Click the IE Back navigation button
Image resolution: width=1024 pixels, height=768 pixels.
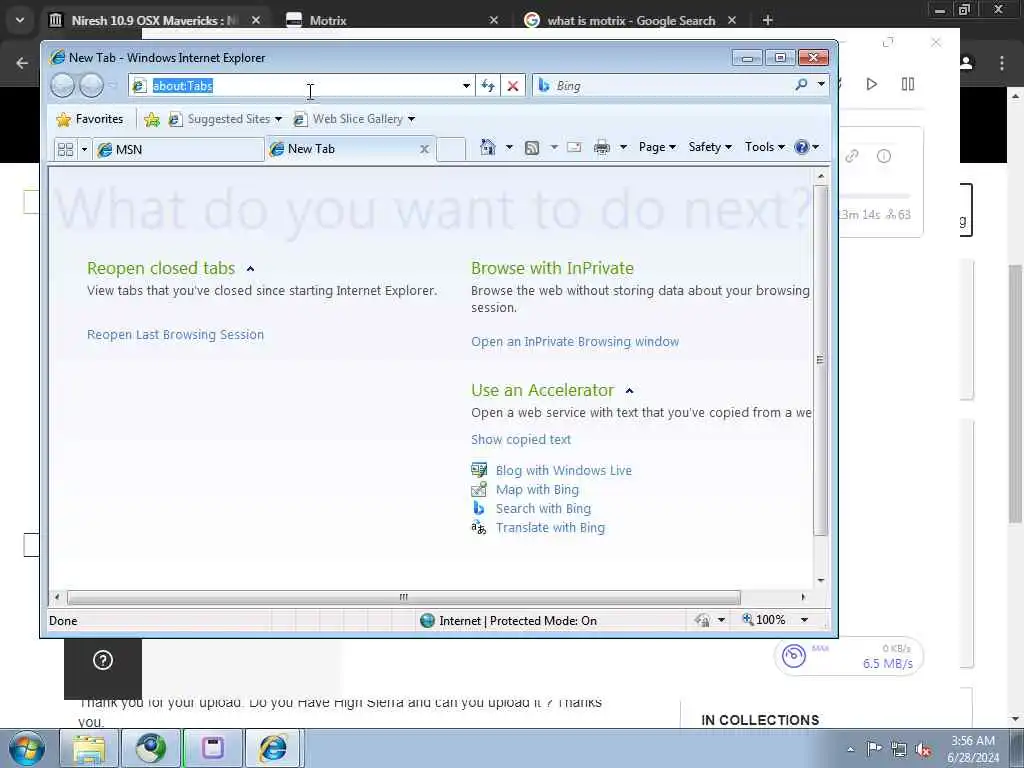pyautogui.click(x=62, y=85)
